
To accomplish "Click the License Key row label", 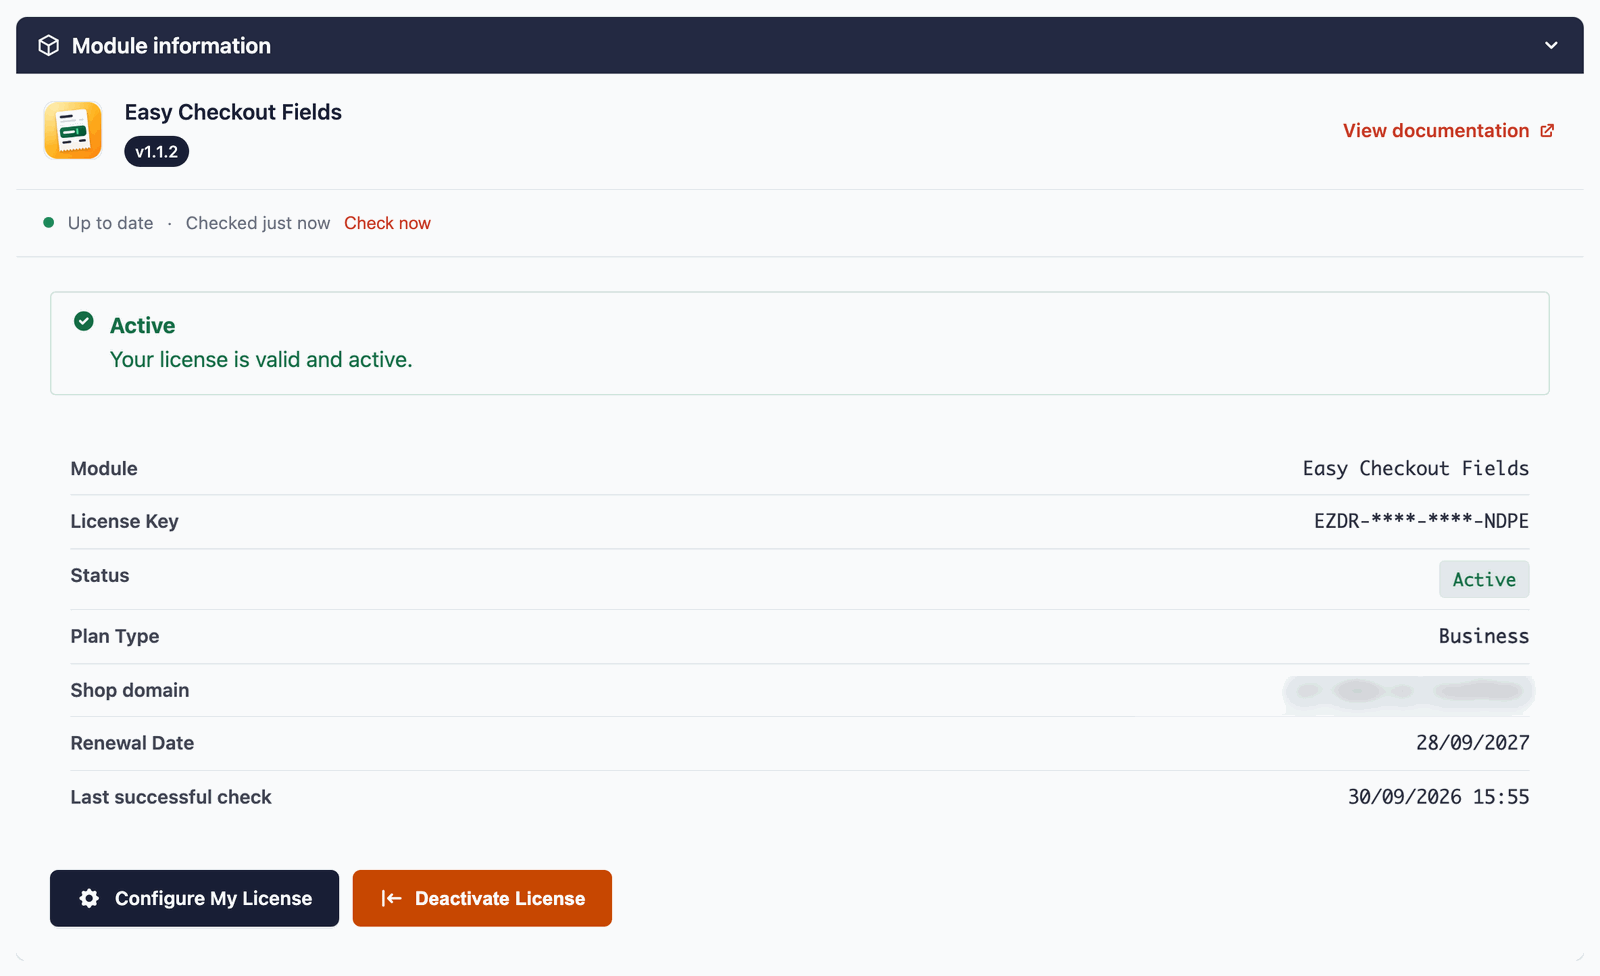I will 124,521.
